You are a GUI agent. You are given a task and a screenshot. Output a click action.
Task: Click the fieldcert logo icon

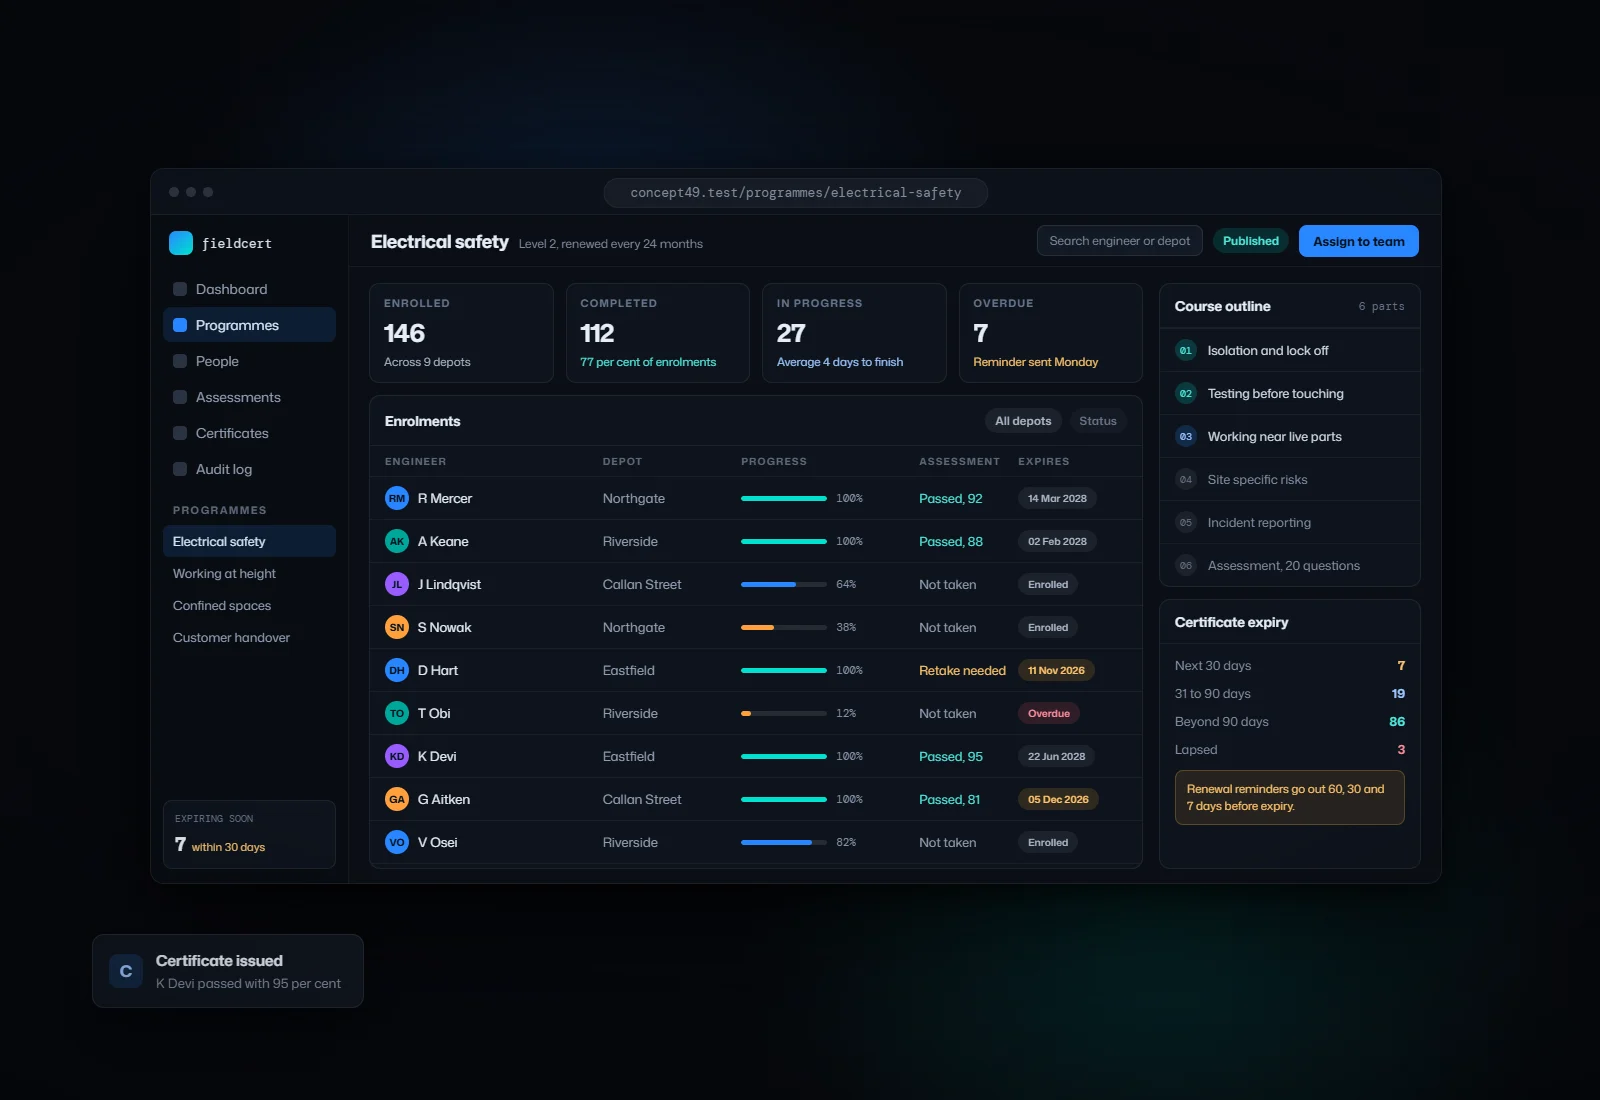pos(181,243)
